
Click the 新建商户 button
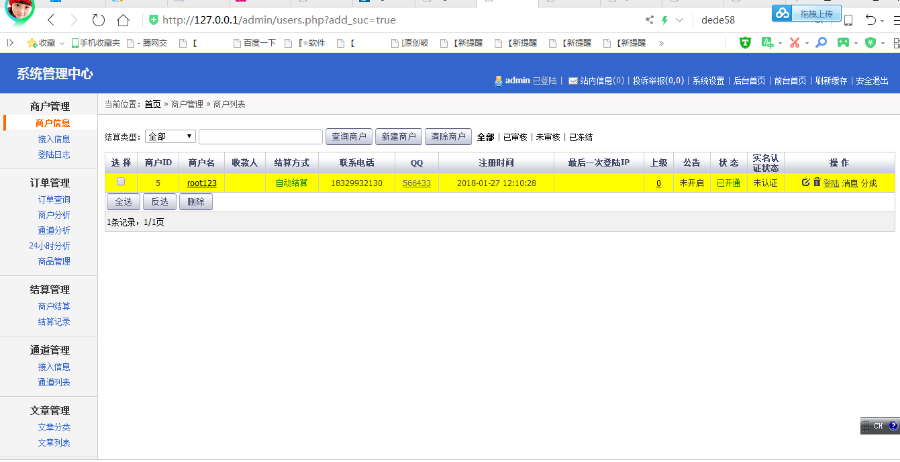(x=398, y=137)
